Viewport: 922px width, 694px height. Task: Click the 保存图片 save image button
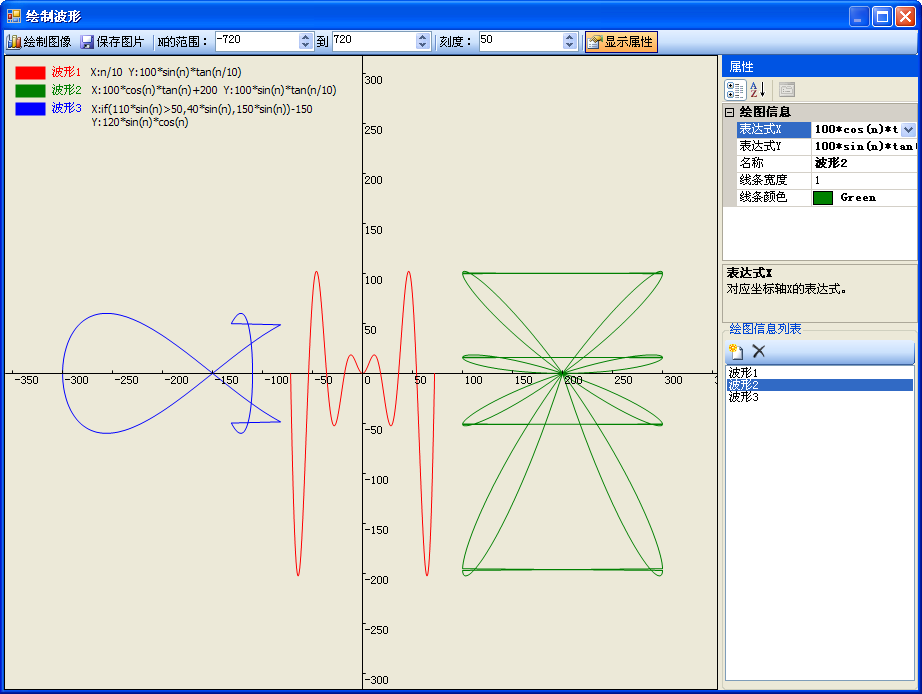tap(112, 42)
